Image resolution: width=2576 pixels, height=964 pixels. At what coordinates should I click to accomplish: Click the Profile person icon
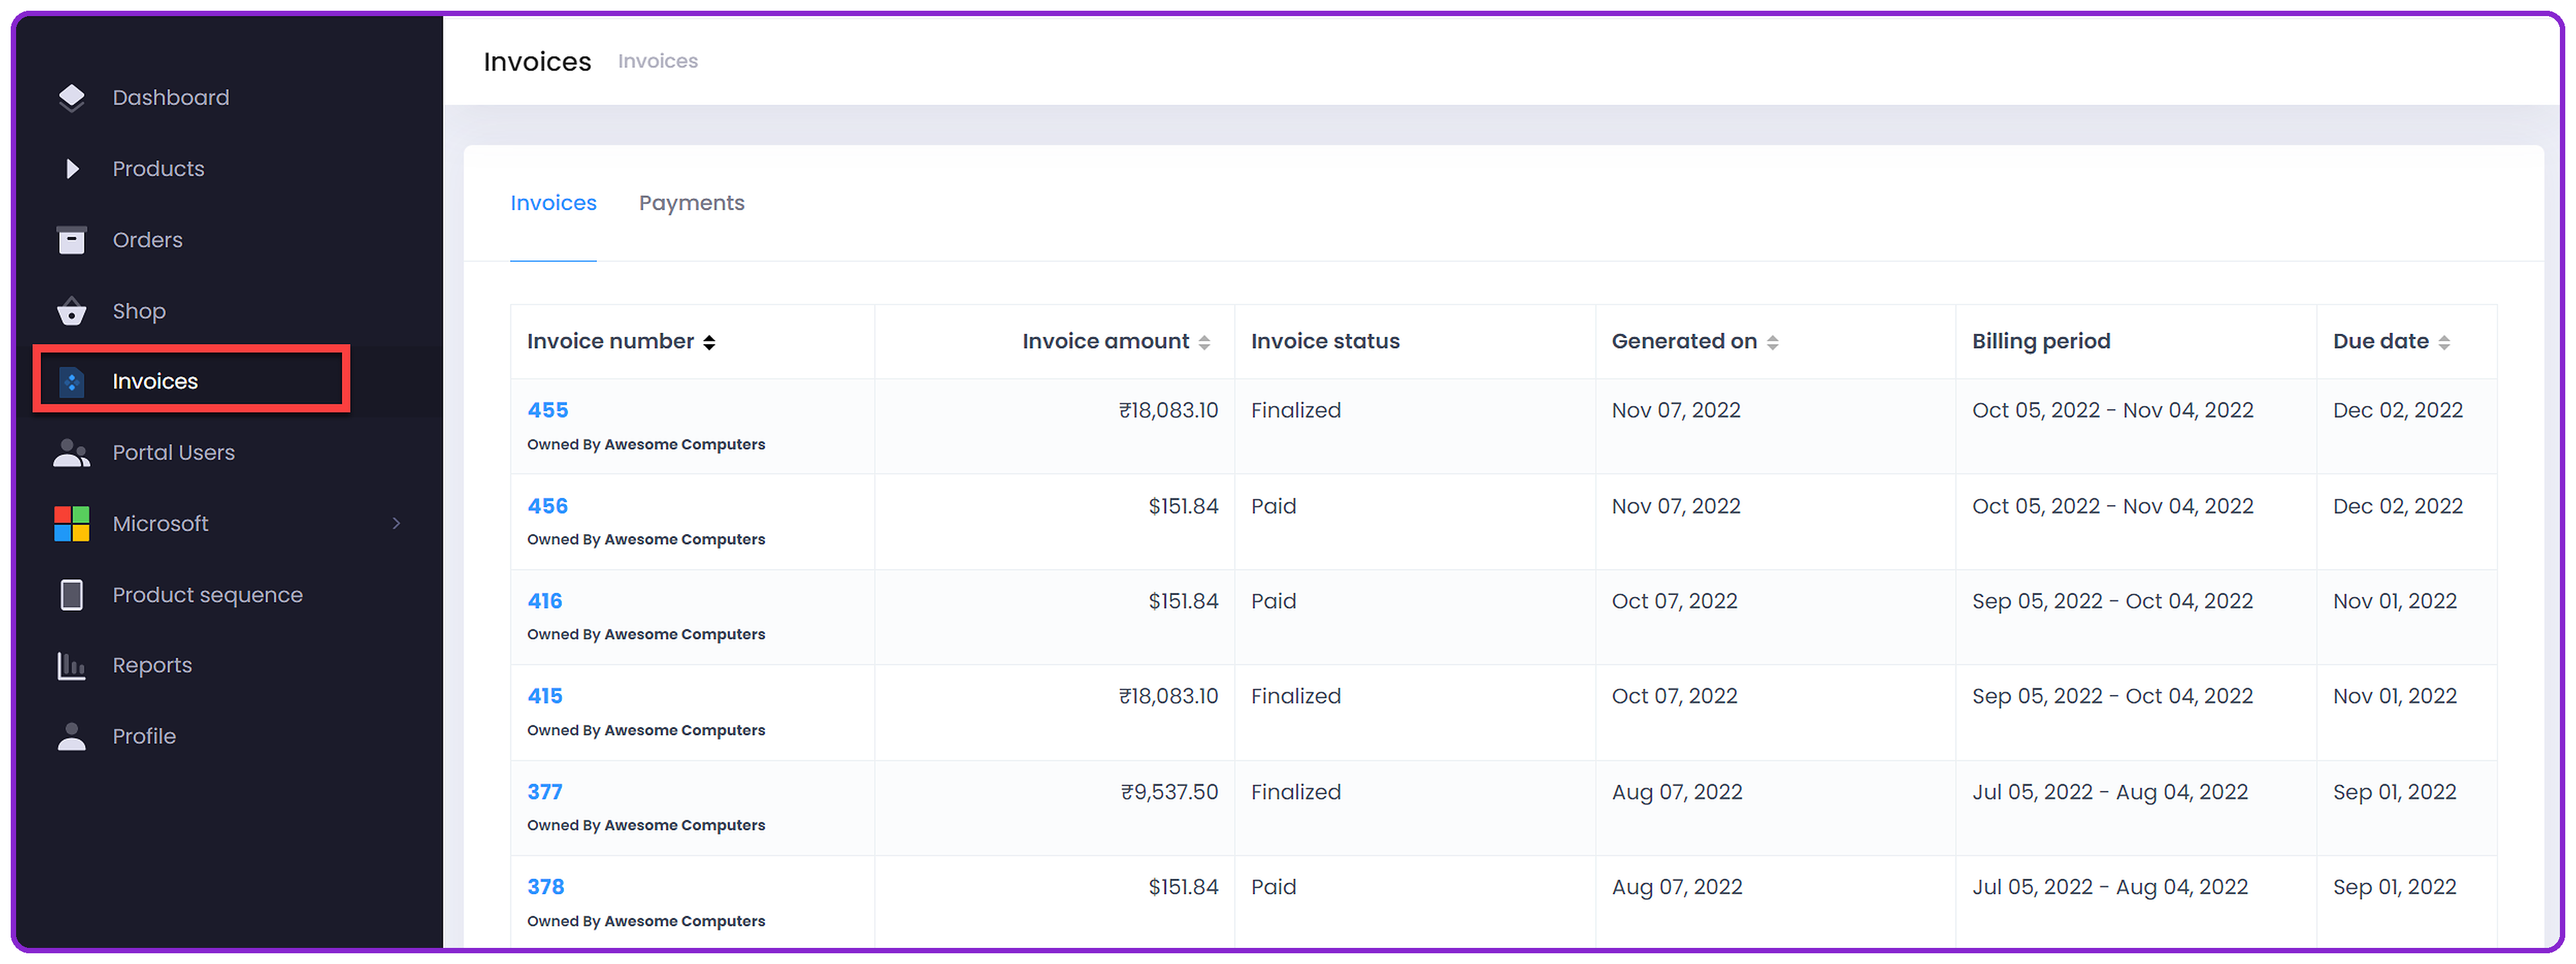click(71, 737)
